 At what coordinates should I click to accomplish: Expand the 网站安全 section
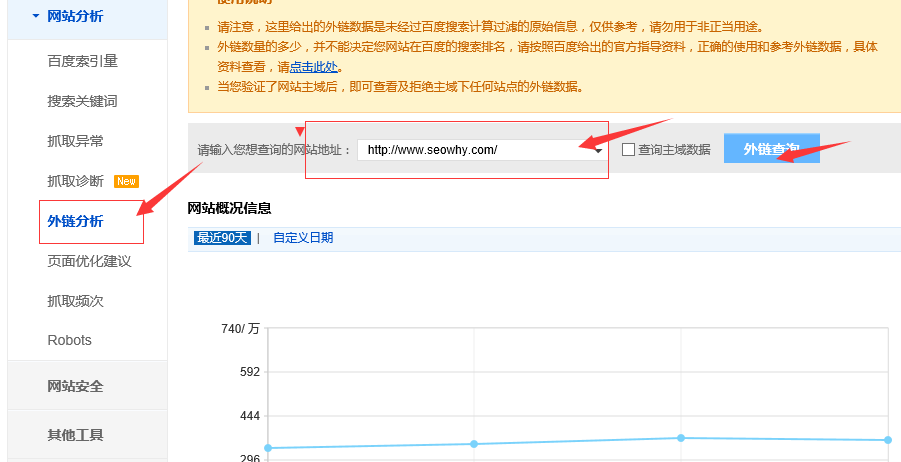(x=75, y=386)
